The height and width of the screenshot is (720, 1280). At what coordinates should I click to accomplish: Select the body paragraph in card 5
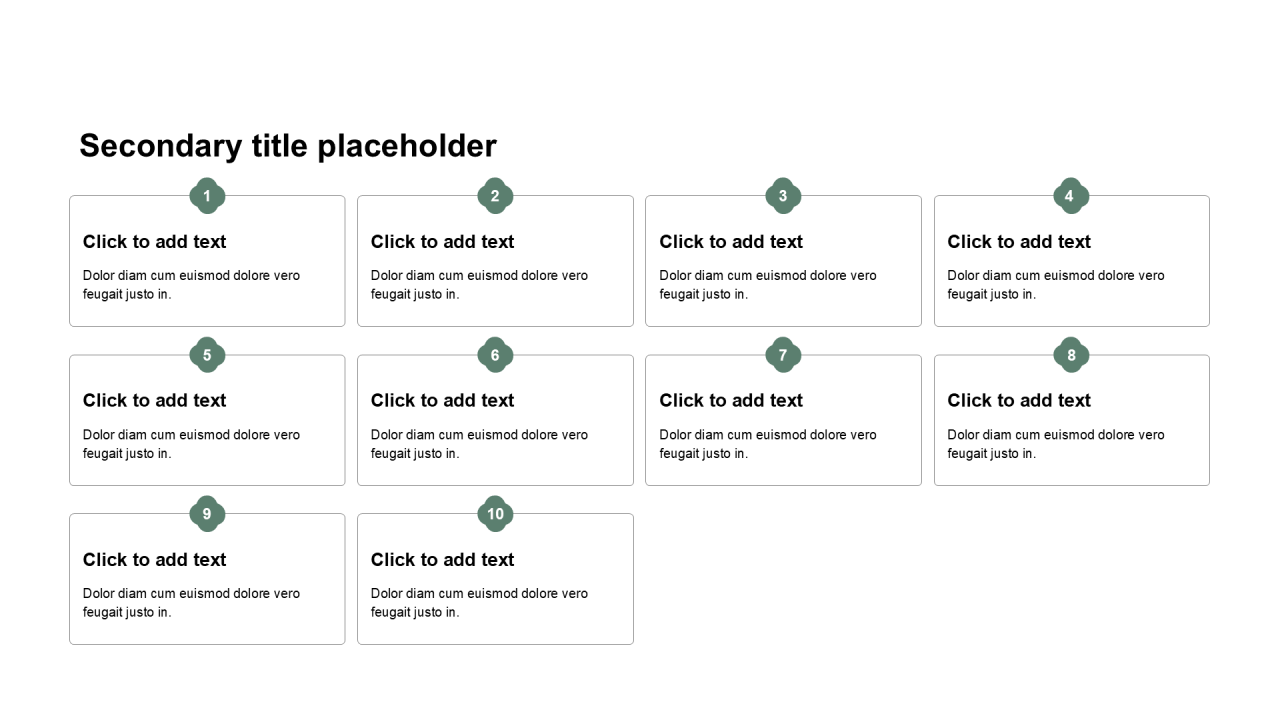click(191, 444)
